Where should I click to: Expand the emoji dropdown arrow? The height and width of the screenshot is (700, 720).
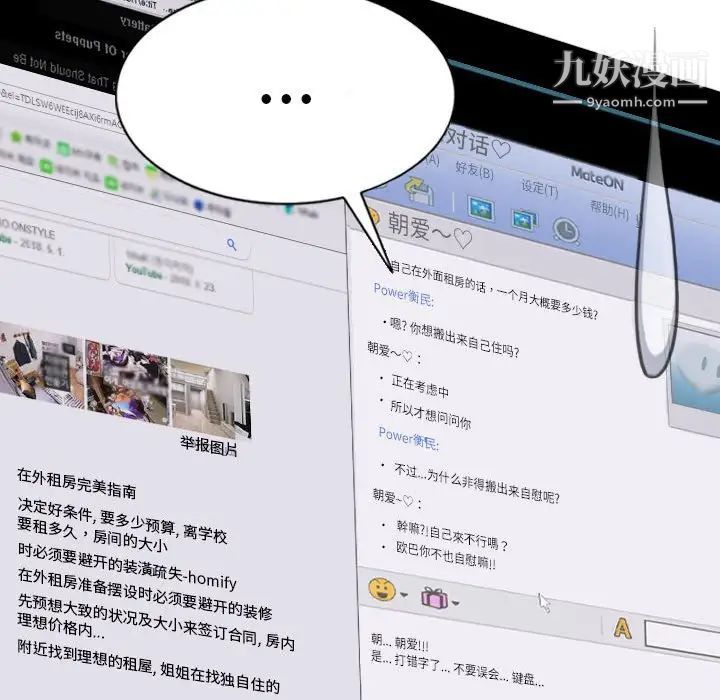(x=403, y=595)
